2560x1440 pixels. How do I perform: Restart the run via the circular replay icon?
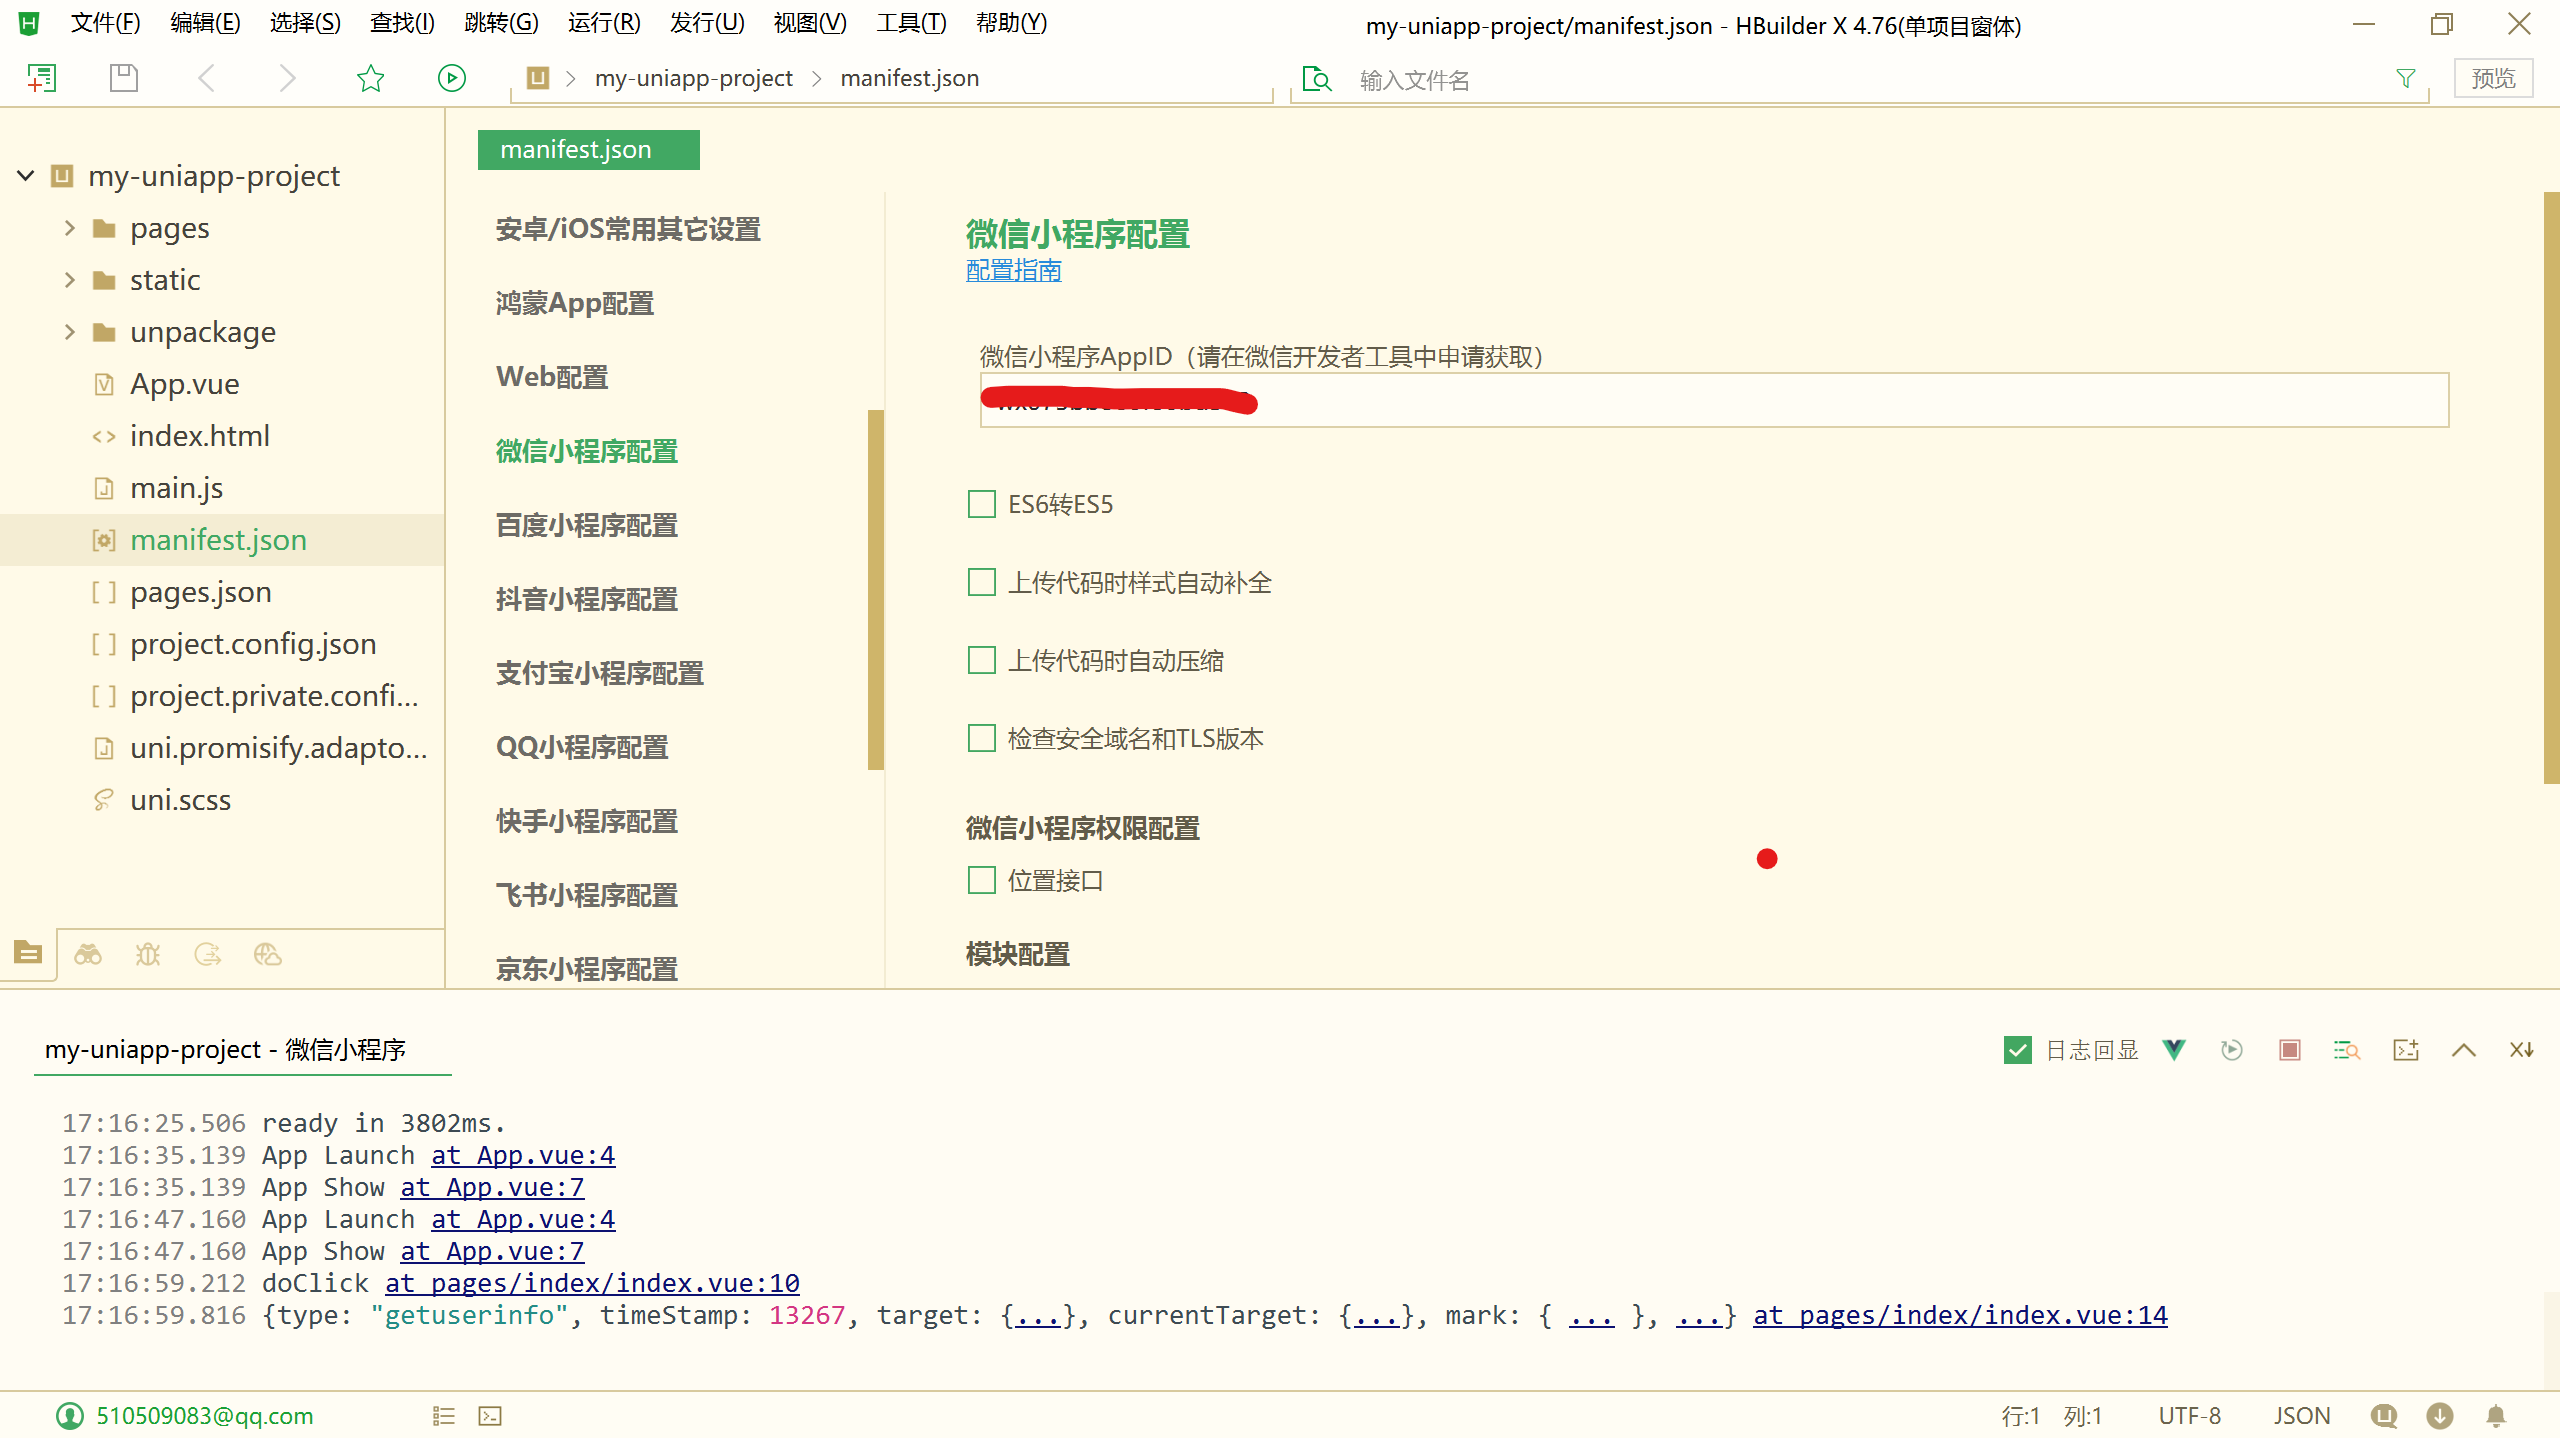pos(2231,1050)
